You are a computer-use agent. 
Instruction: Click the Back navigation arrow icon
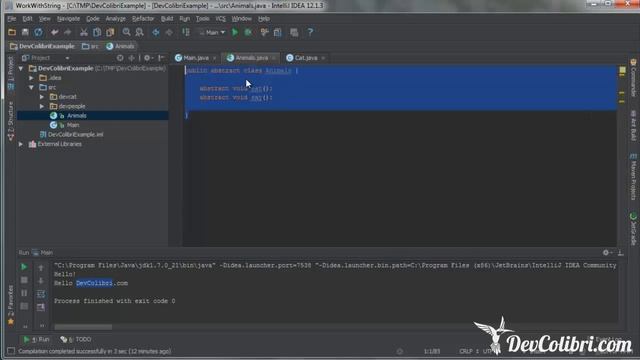click(156, 32)
